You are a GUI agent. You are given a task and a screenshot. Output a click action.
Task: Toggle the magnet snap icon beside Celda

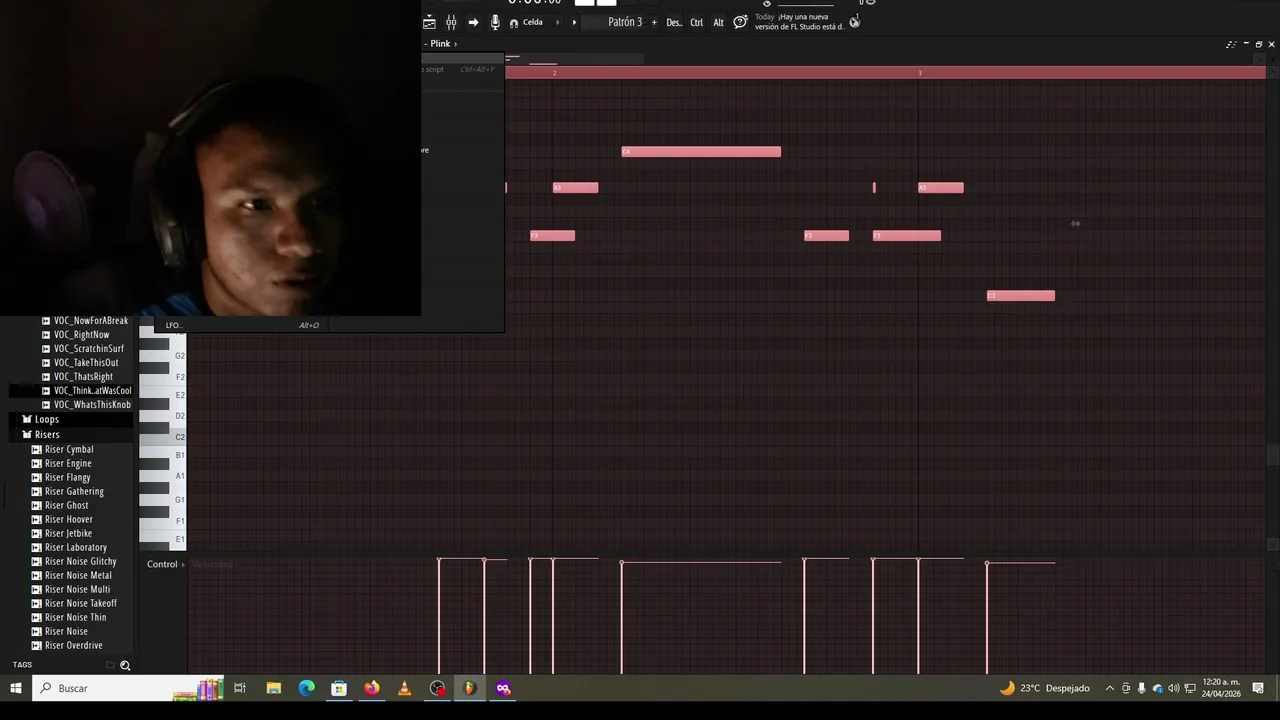(x=514, y=22)
